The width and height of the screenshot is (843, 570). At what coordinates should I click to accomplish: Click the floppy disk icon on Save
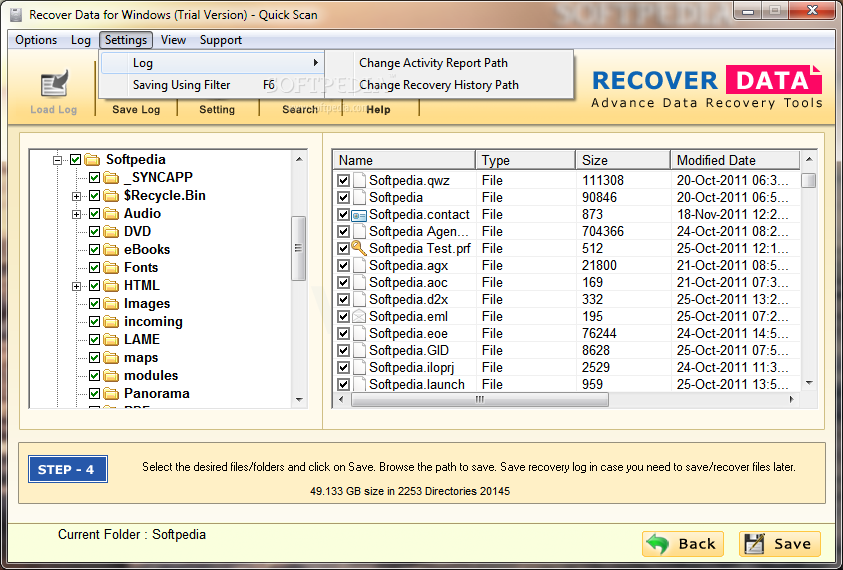pos(754,544)
